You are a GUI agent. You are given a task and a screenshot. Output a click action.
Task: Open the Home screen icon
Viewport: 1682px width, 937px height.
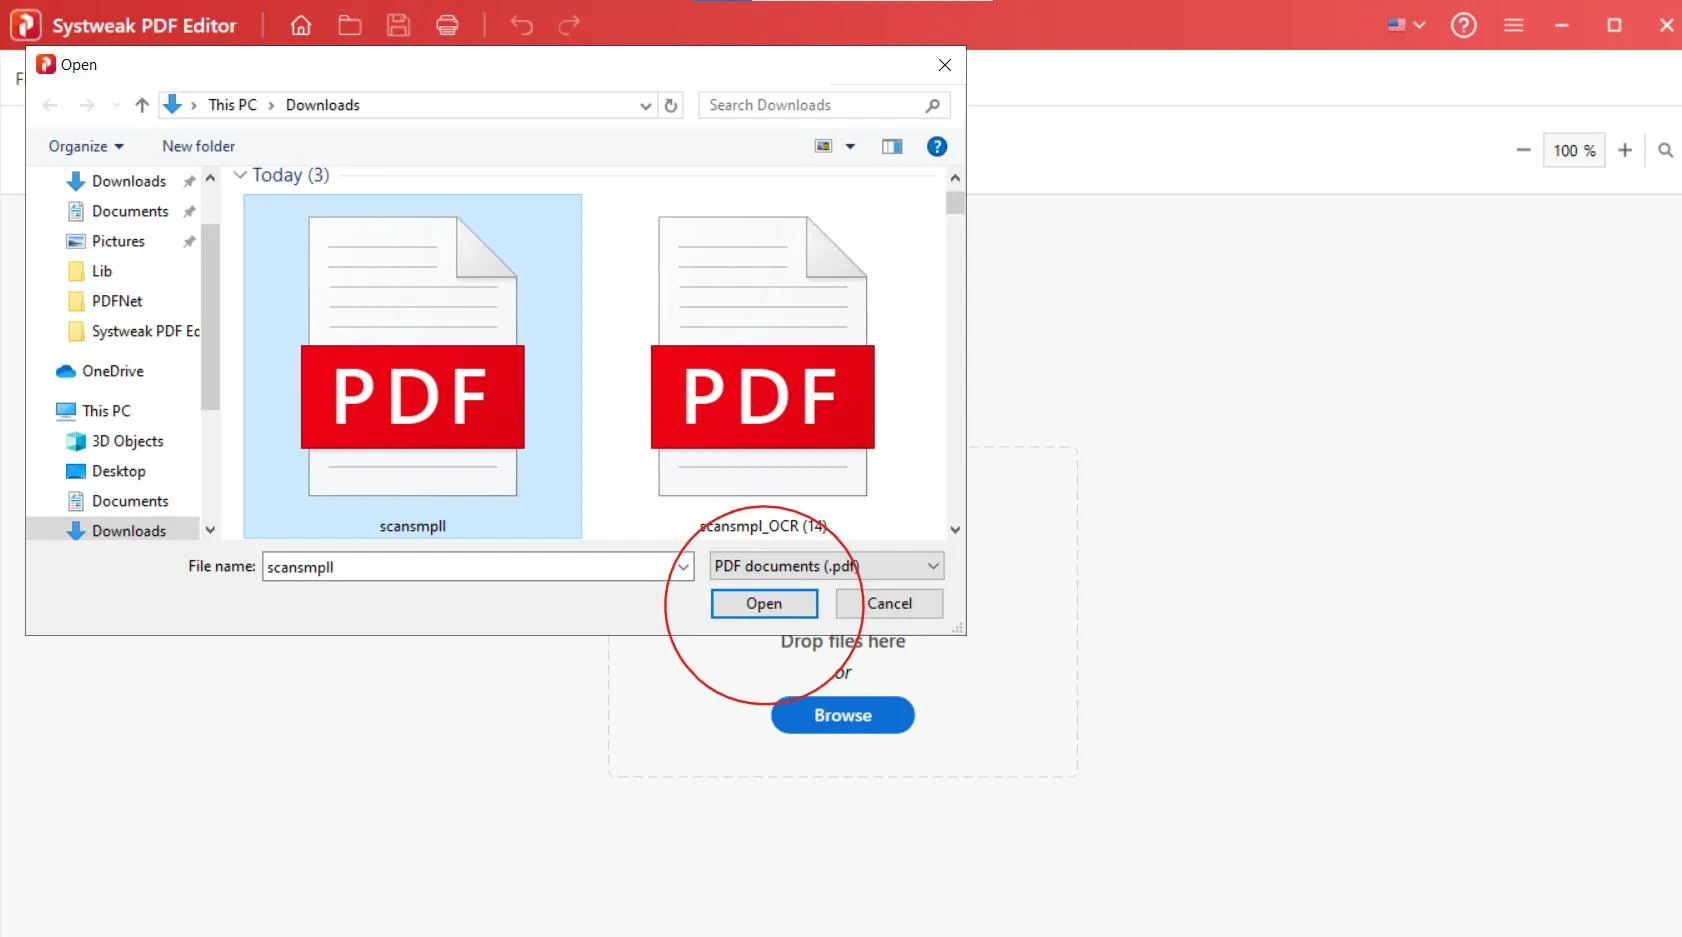(300, 25)
